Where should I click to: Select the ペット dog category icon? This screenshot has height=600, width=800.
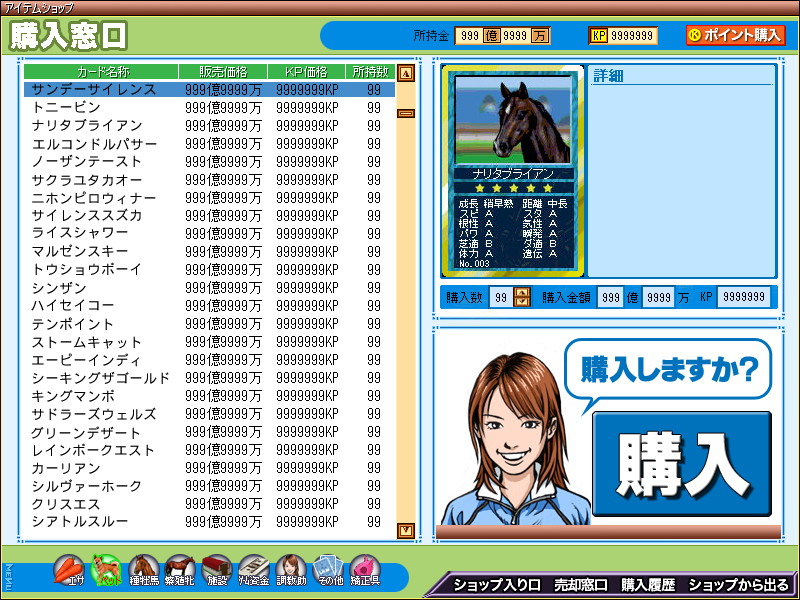[105, 571]
